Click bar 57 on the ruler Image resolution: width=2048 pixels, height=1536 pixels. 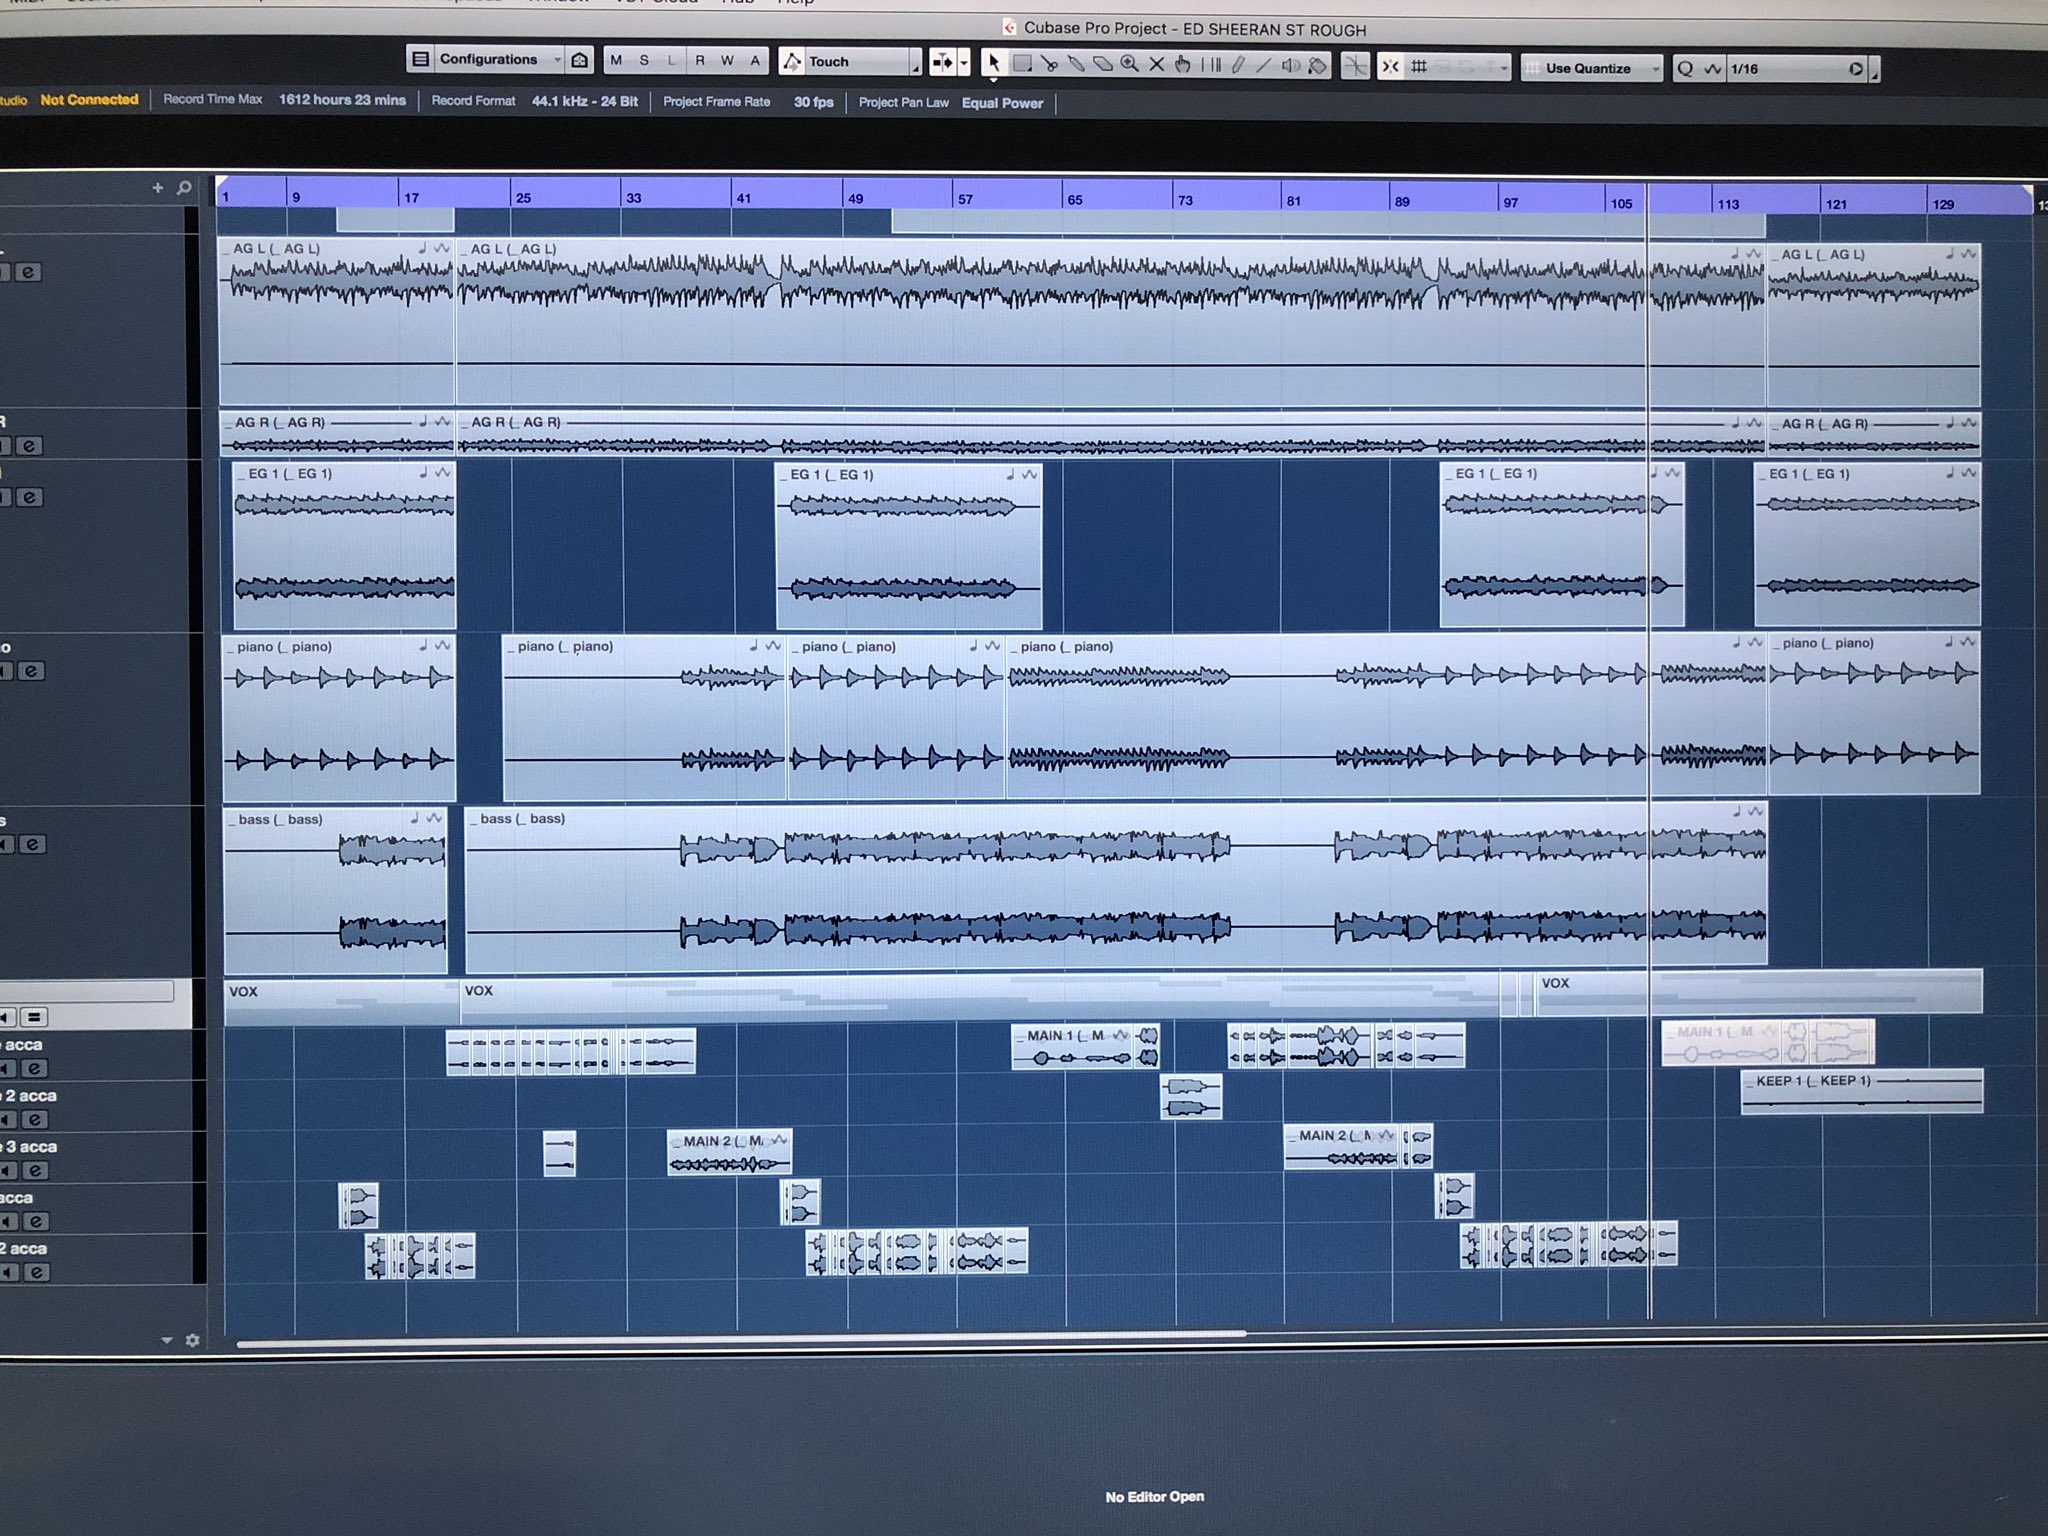[x=964, y=199]
